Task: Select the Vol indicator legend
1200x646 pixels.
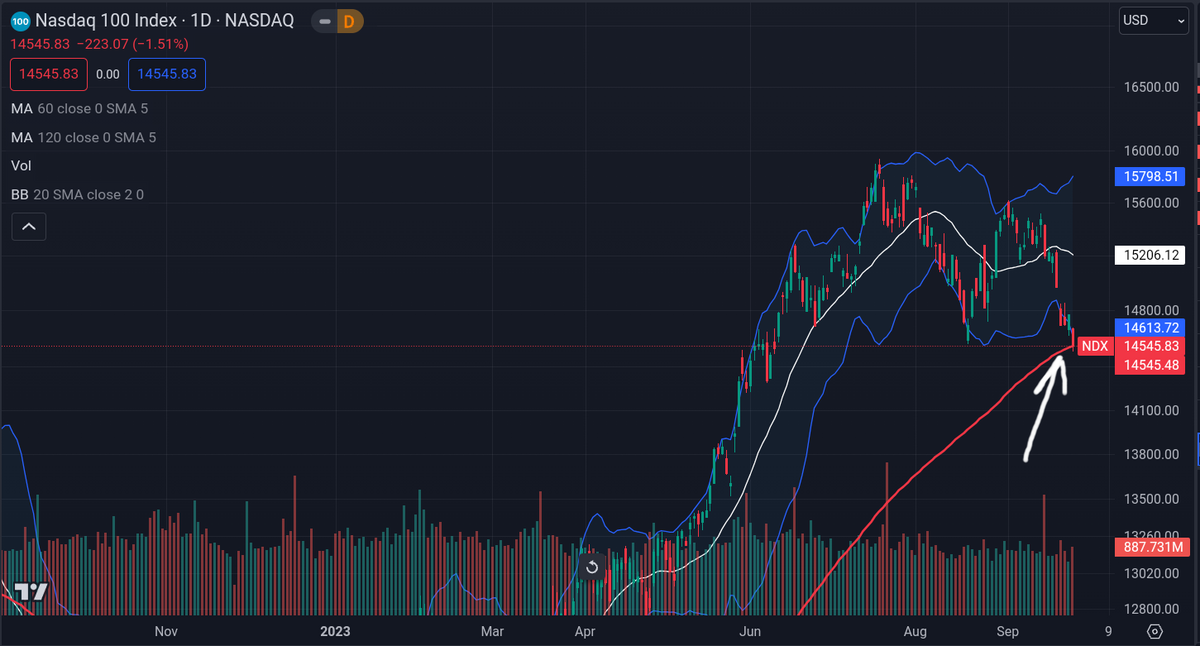Action: [20, 165]
